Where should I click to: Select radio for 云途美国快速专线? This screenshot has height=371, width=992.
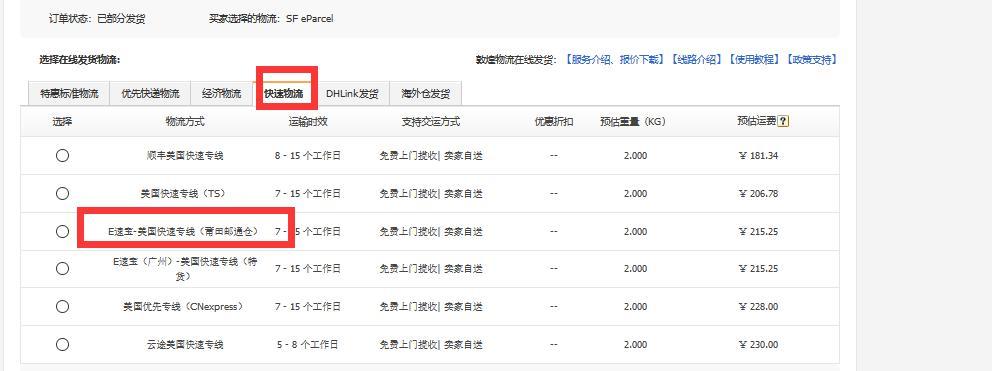[62, 344]
